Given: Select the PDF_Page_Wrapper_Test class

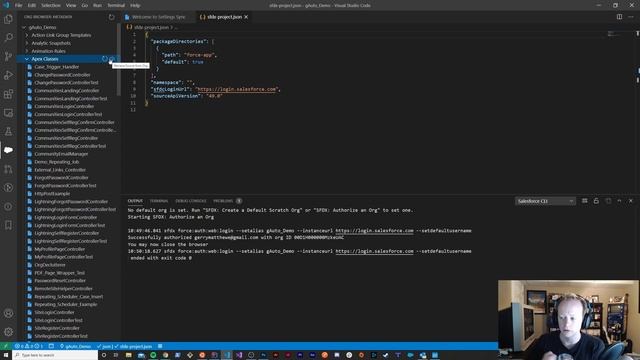Looking at the screenshot, I should coord(60,273).
